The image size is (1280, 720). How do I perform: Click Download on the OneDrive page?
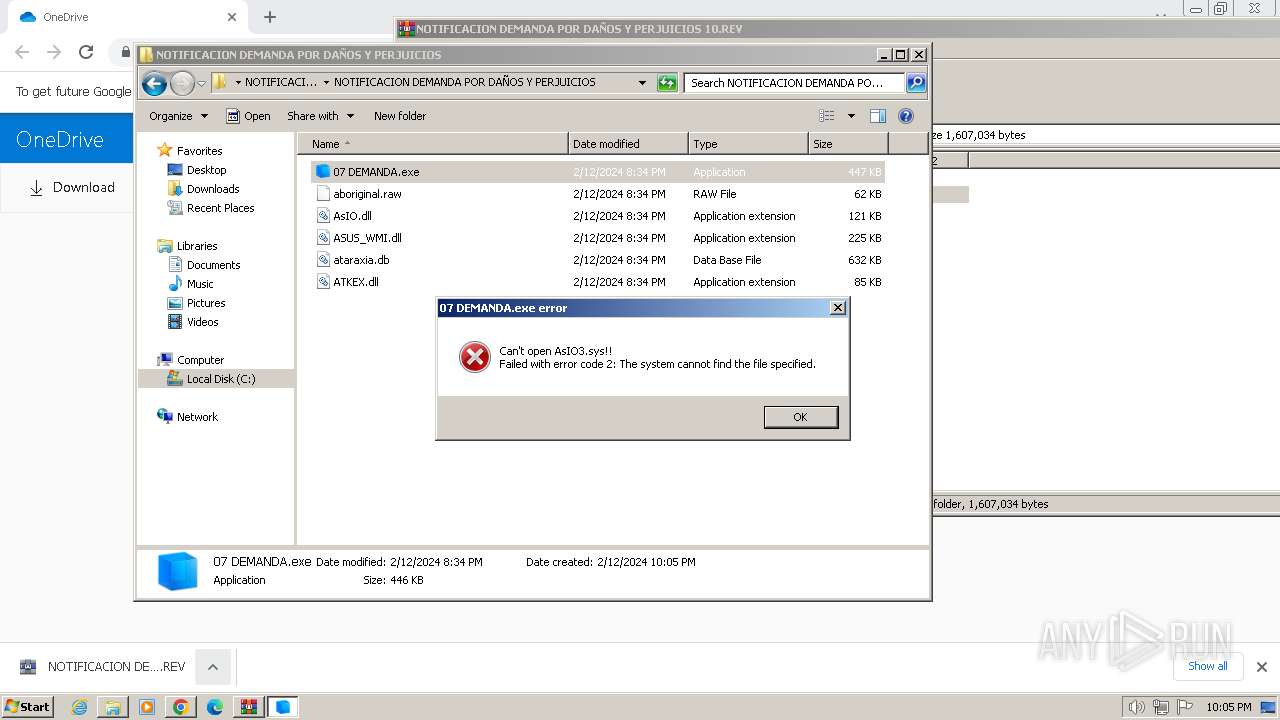coord(72,188)
